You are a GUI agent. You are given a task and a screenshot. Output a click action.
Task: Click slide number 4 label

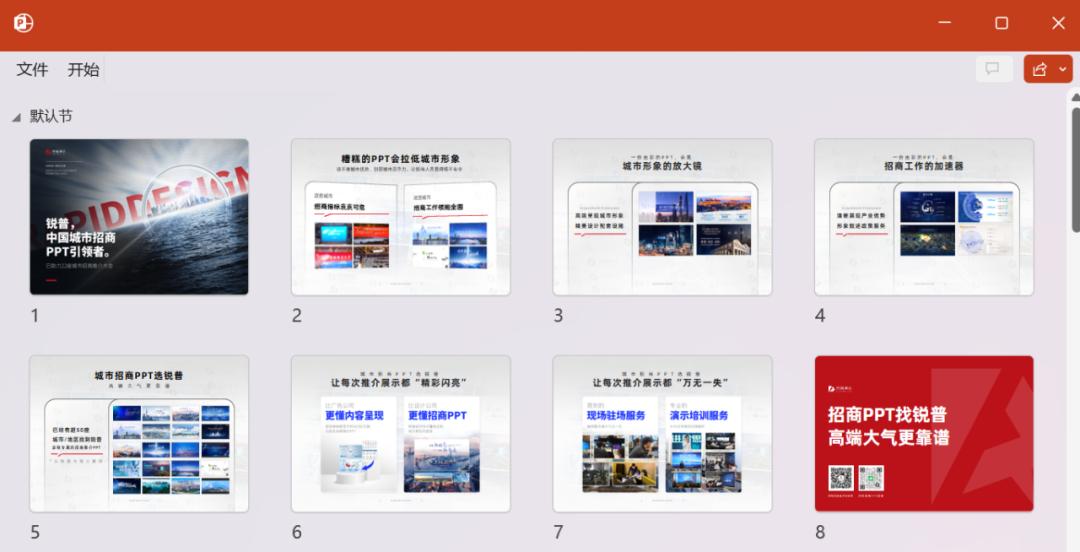[820, 316]
